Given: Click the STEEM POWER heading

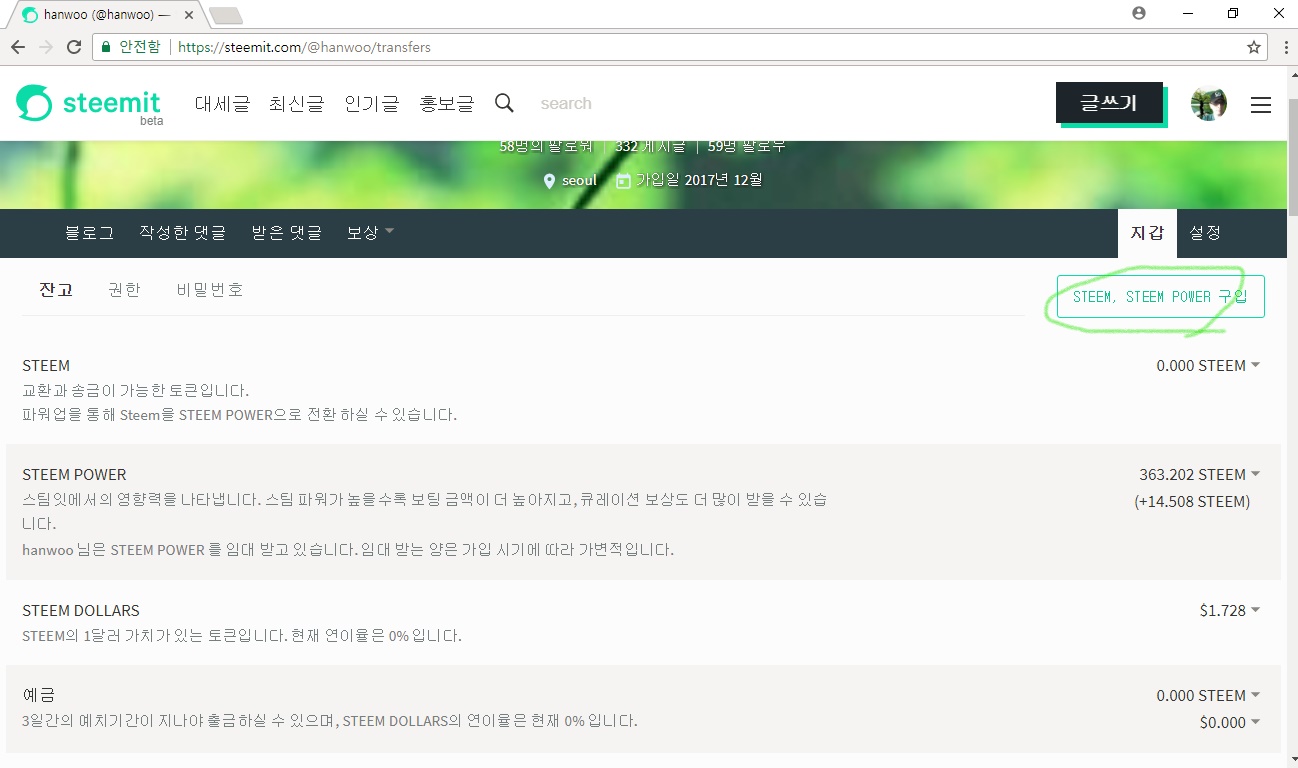Looking at the screenshot, I should point(74,474).
